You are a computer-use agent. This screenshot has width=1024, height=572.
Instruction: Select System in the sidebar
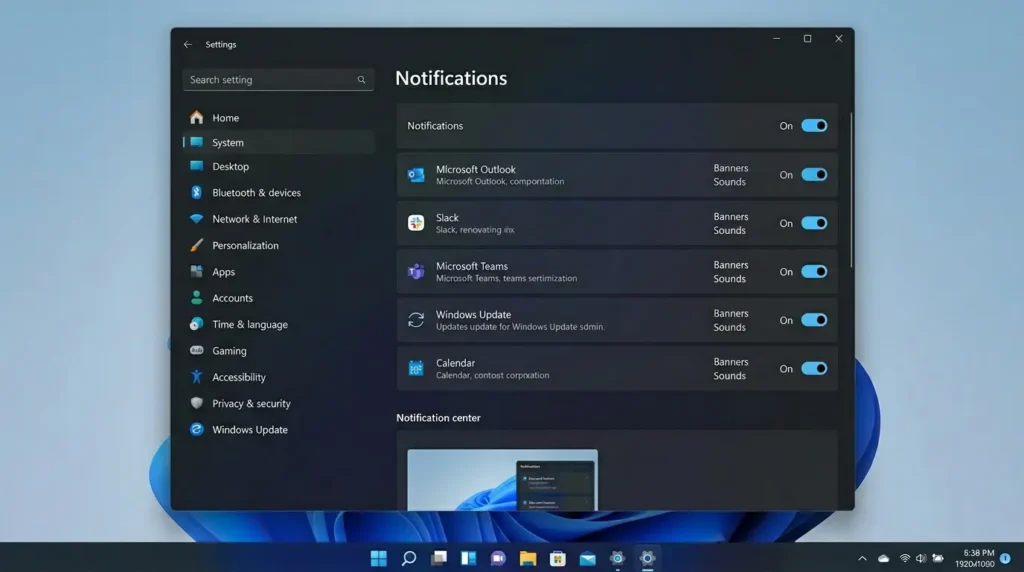(x=279, y=142)
